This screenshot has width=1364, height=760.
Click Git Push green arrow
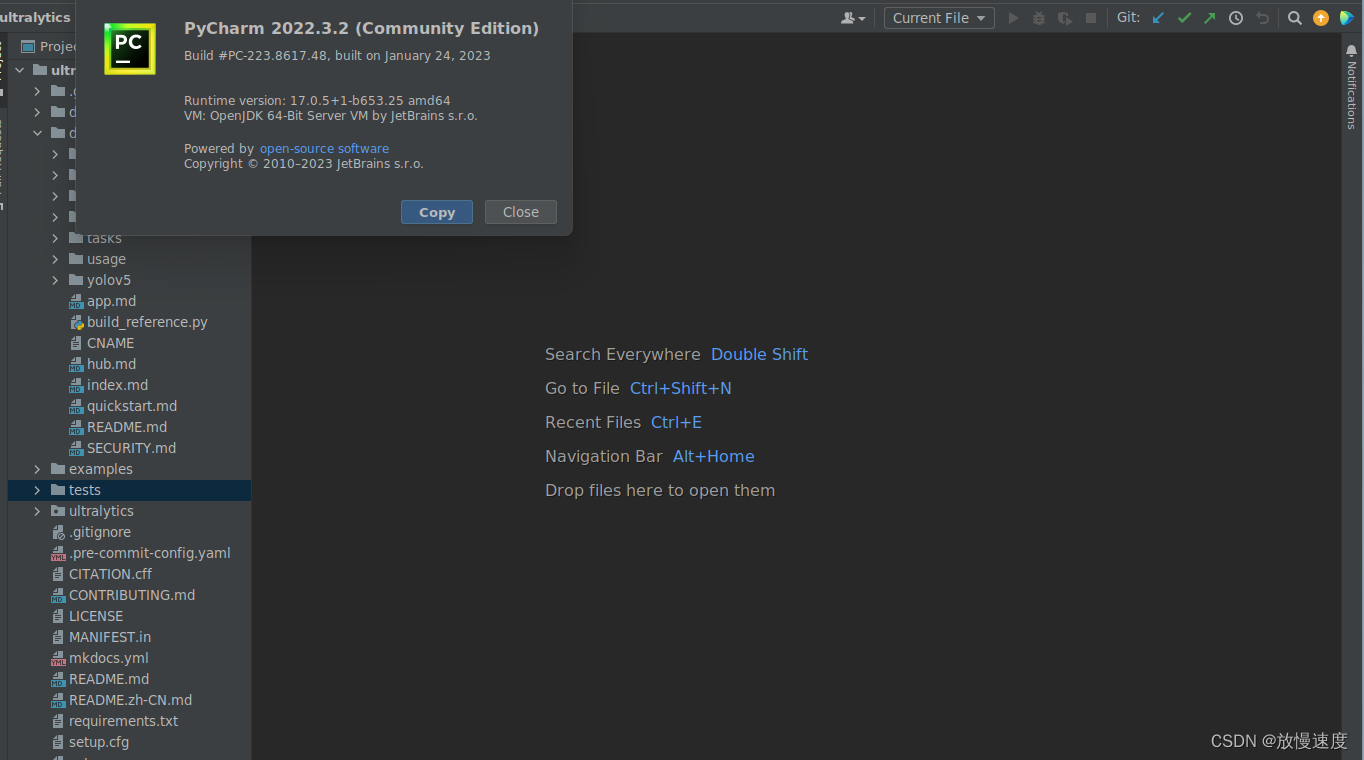(x=1210, y=18)
